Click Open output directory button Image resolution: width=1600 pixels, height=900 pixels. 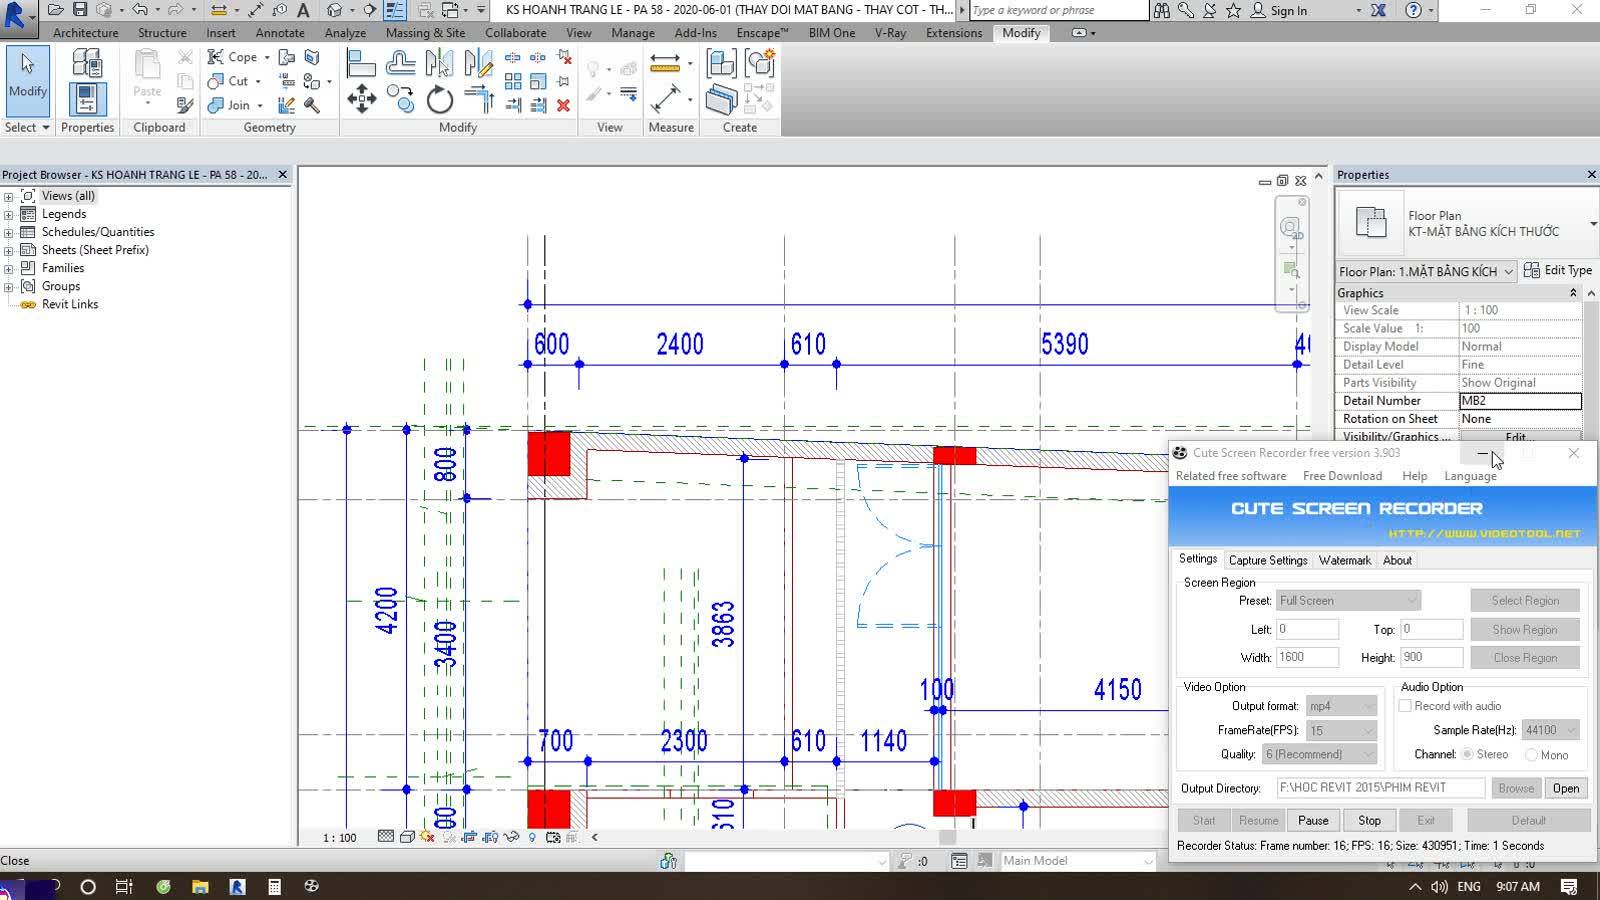[x=1566, y=788]
